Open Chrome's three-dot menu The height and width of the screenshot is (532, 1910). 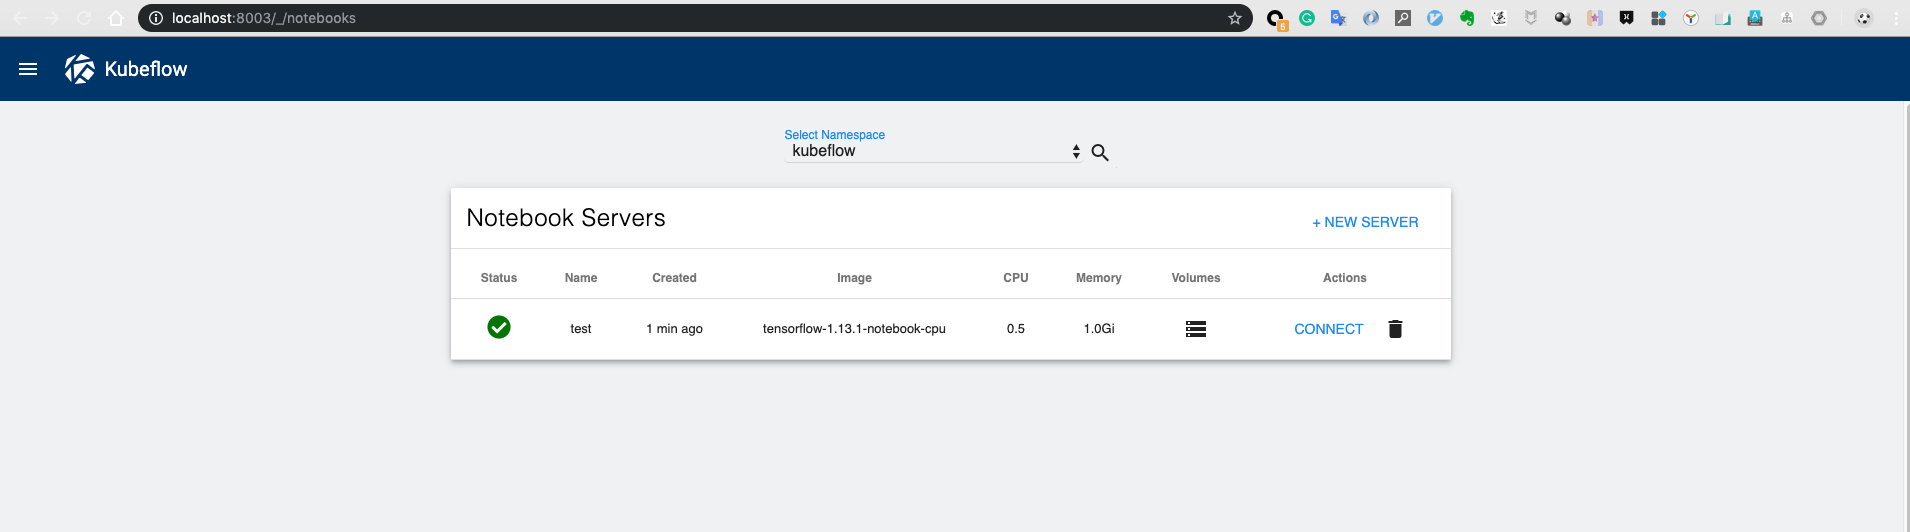pos(1896,18)
